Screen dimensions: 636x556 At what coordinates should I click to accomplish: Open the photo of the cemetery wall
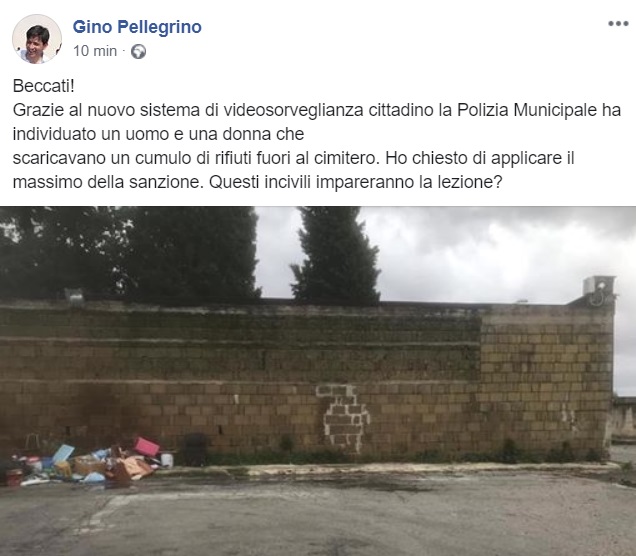(318, 381)
